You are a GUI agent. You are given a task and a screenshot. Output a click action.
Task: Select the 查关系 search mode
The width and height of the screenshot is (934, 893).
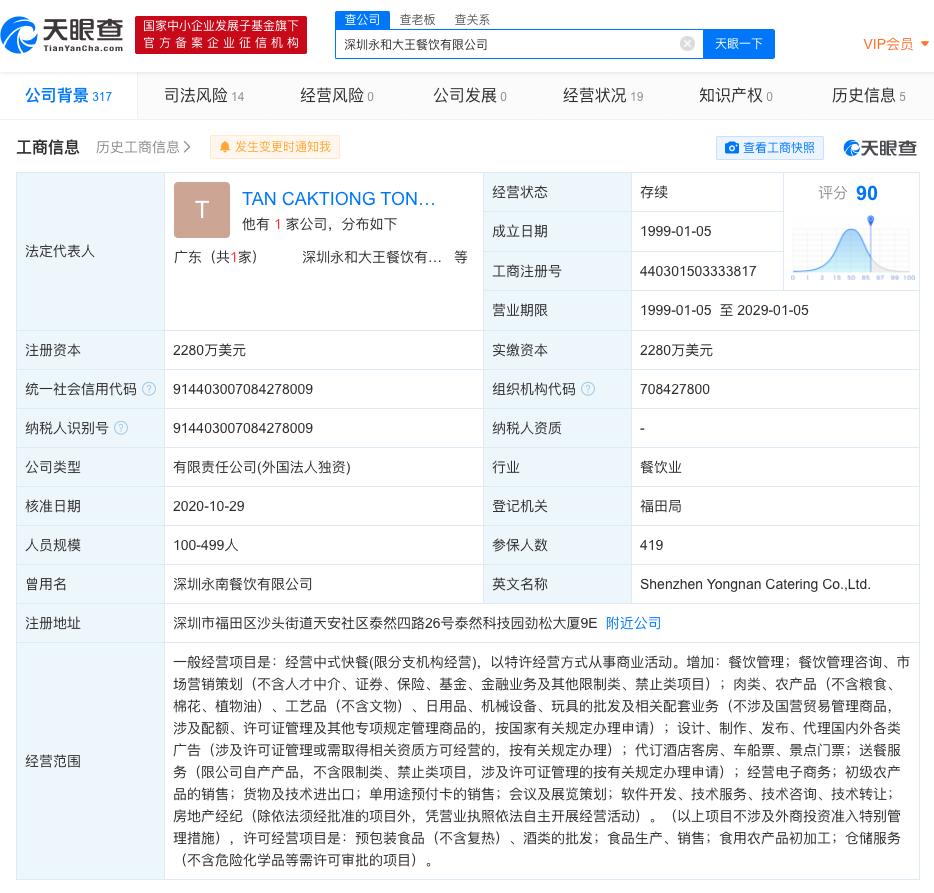coord(472,19)
